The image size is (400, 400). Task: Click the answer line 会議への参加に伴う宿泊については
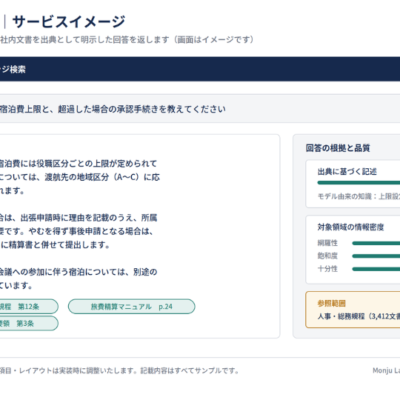(x=79, y=272)
